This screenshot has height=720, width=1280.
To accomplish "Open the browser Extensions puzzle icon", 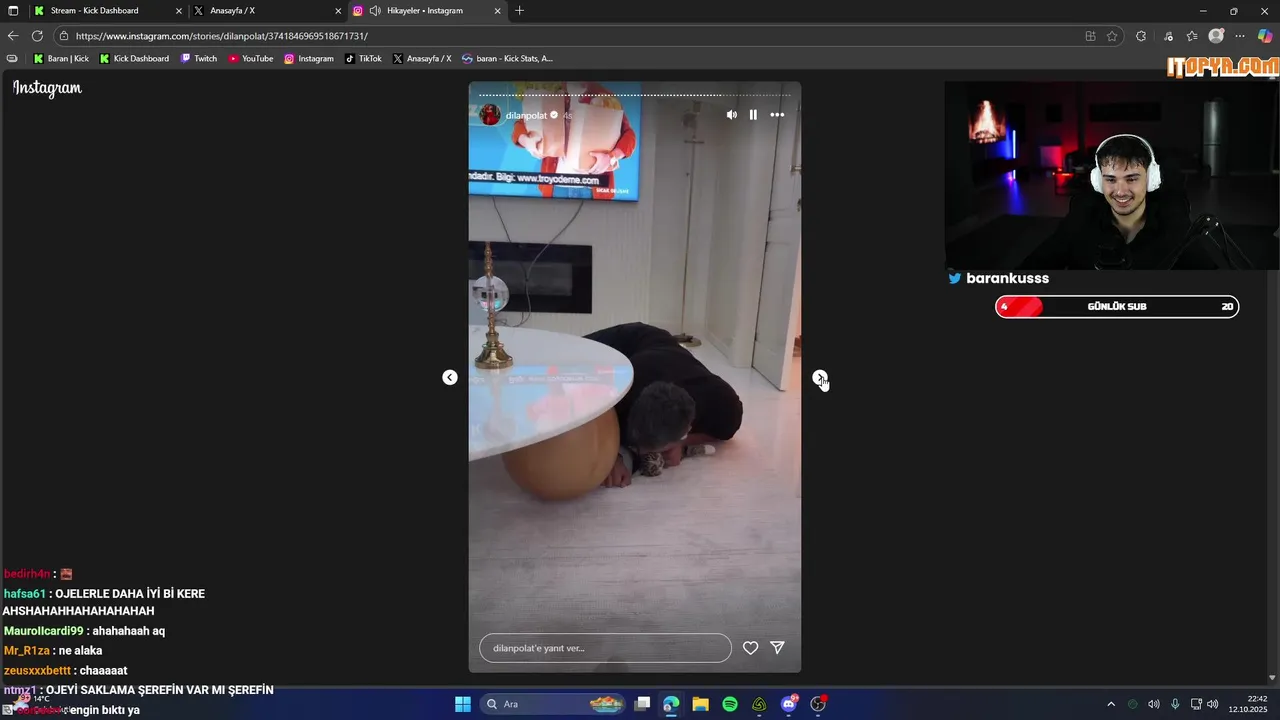I will (1141, 36).
